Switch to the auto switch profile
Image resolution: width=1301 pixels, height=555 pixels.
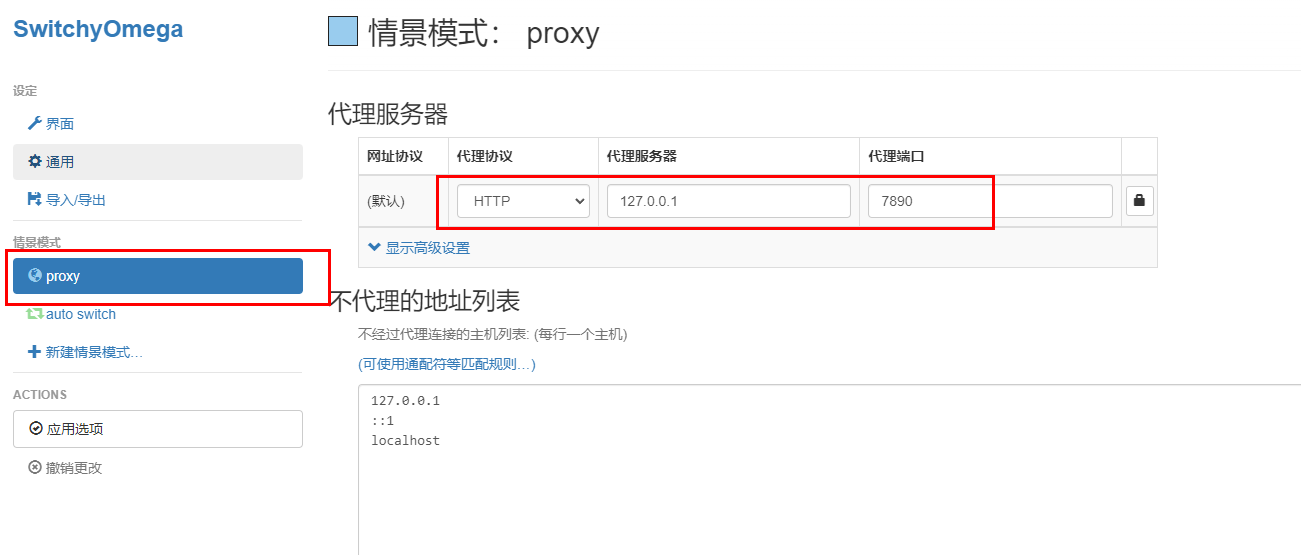coord(80,314)
